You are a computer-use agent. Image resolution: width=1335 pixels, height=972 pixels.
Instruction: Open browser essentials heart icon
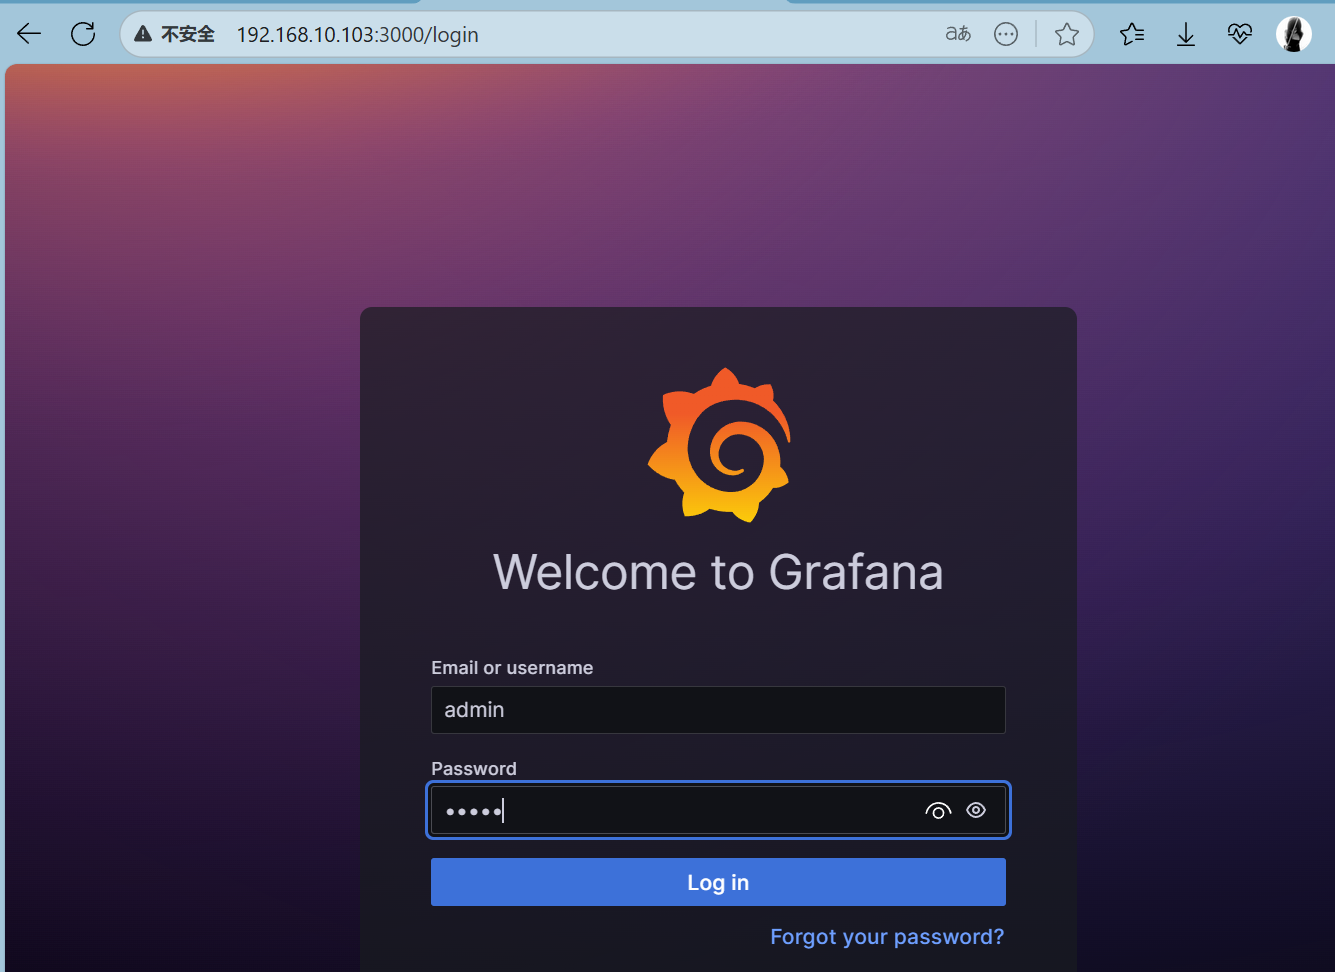(1240, 34)
